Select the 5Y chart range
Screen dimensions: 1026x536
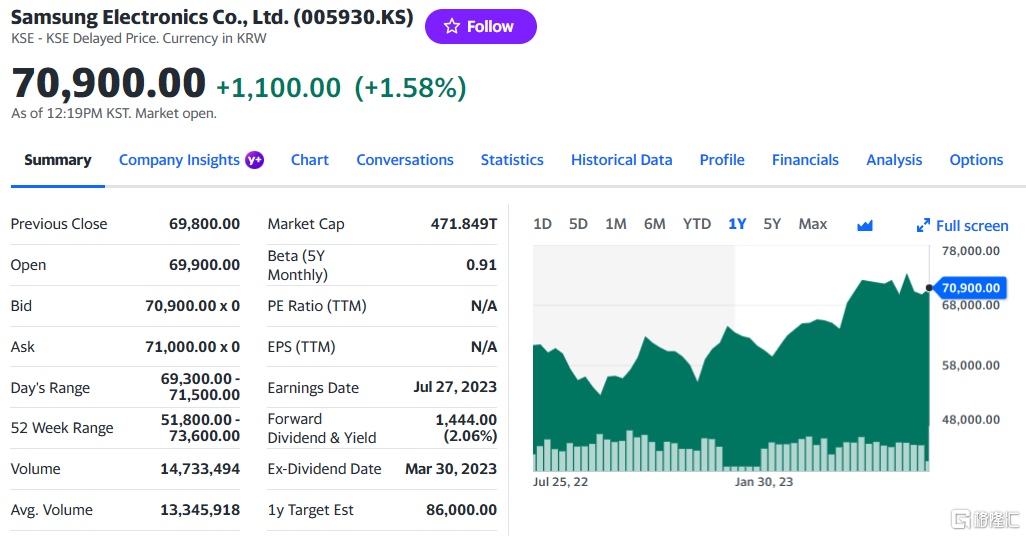(772, 224)
